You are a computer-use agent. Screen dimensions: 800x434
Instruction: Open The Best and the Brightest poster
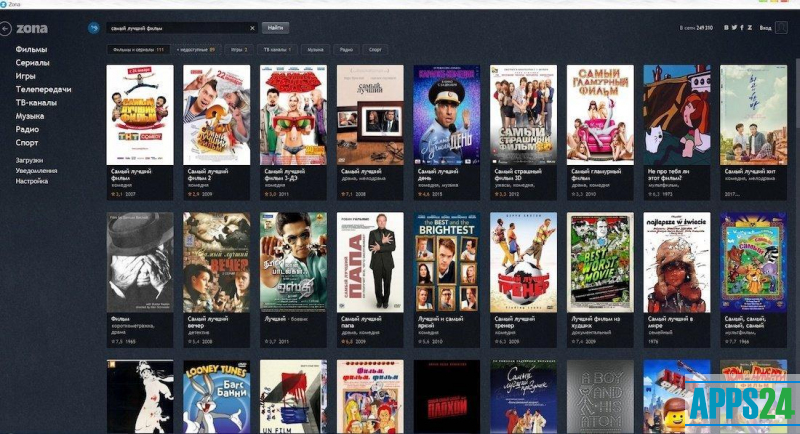pyautogui.click(x=446, y=262)
